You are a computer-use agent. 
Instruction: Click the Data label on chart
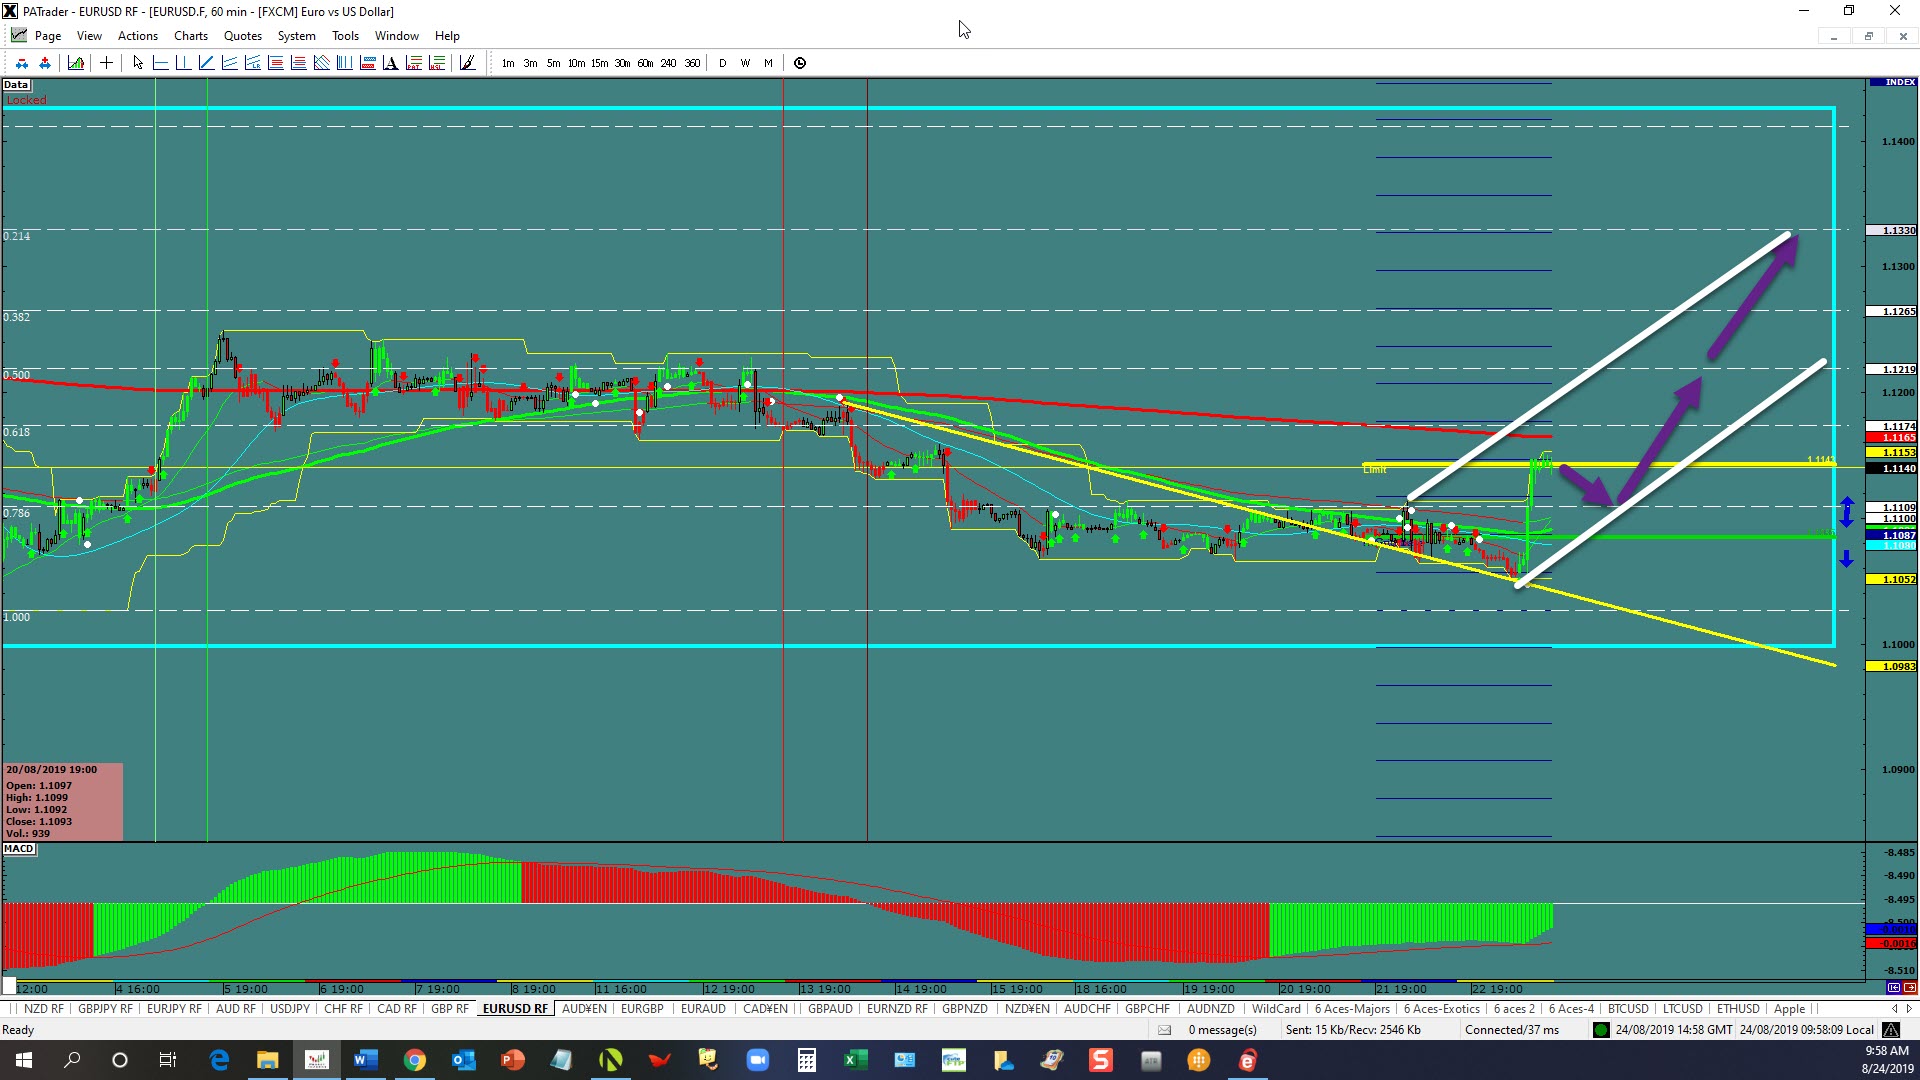point(16,85)
